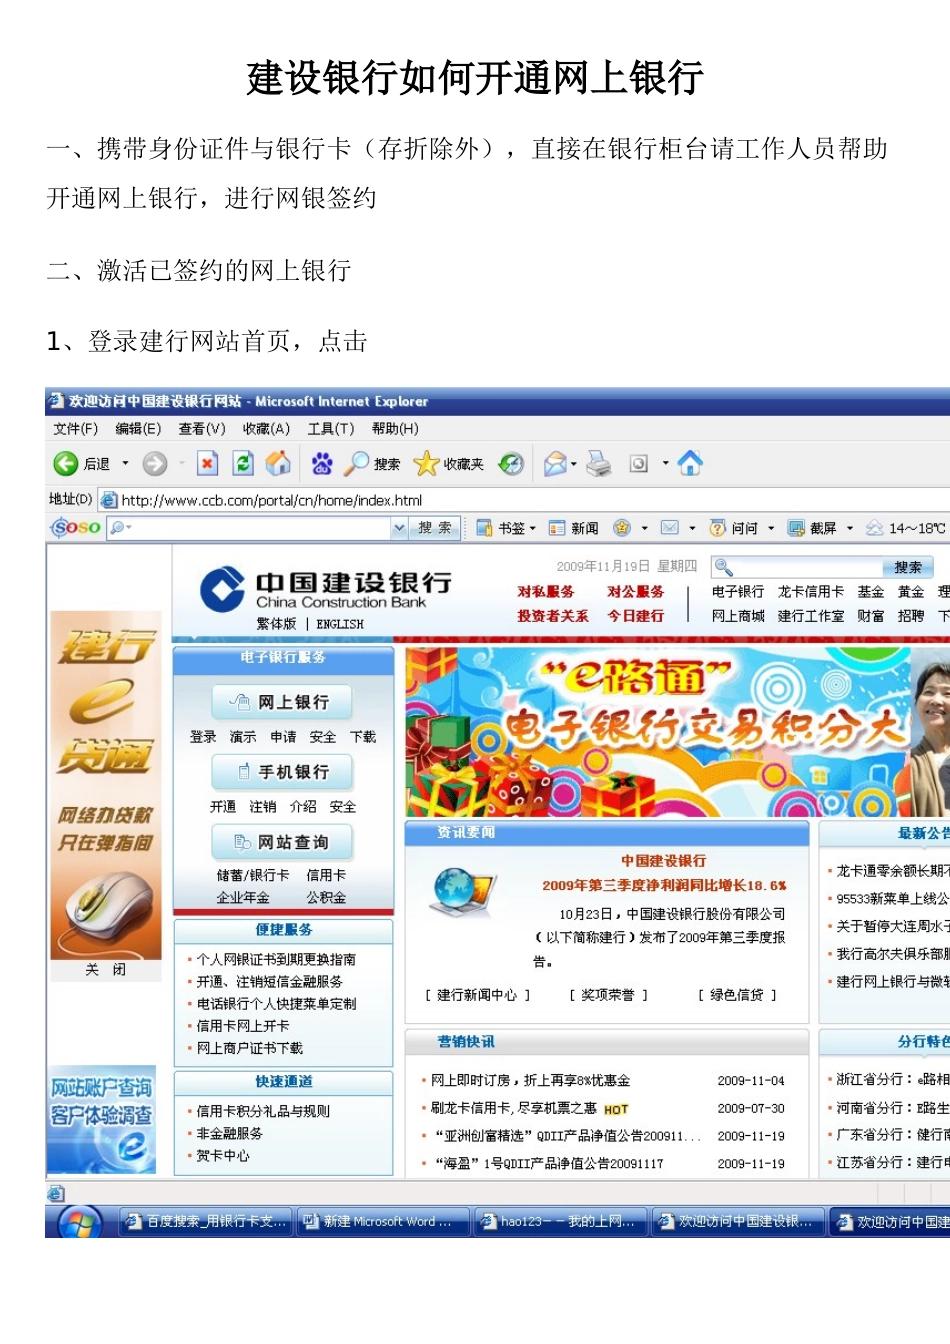Click the round yellow icon in SOSO toolbar
Image resolution: width=950 pixels, height=1344 pixels.
pyautogui.click(x=622, y=528)
